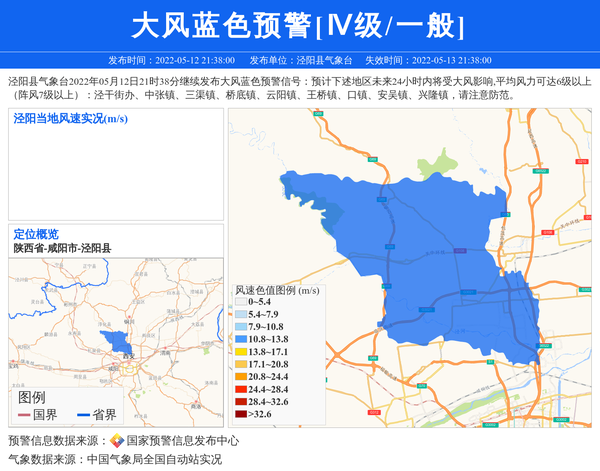
Task: Click the 商洛 city label on overview map
Action: click(x=196, y=406)
